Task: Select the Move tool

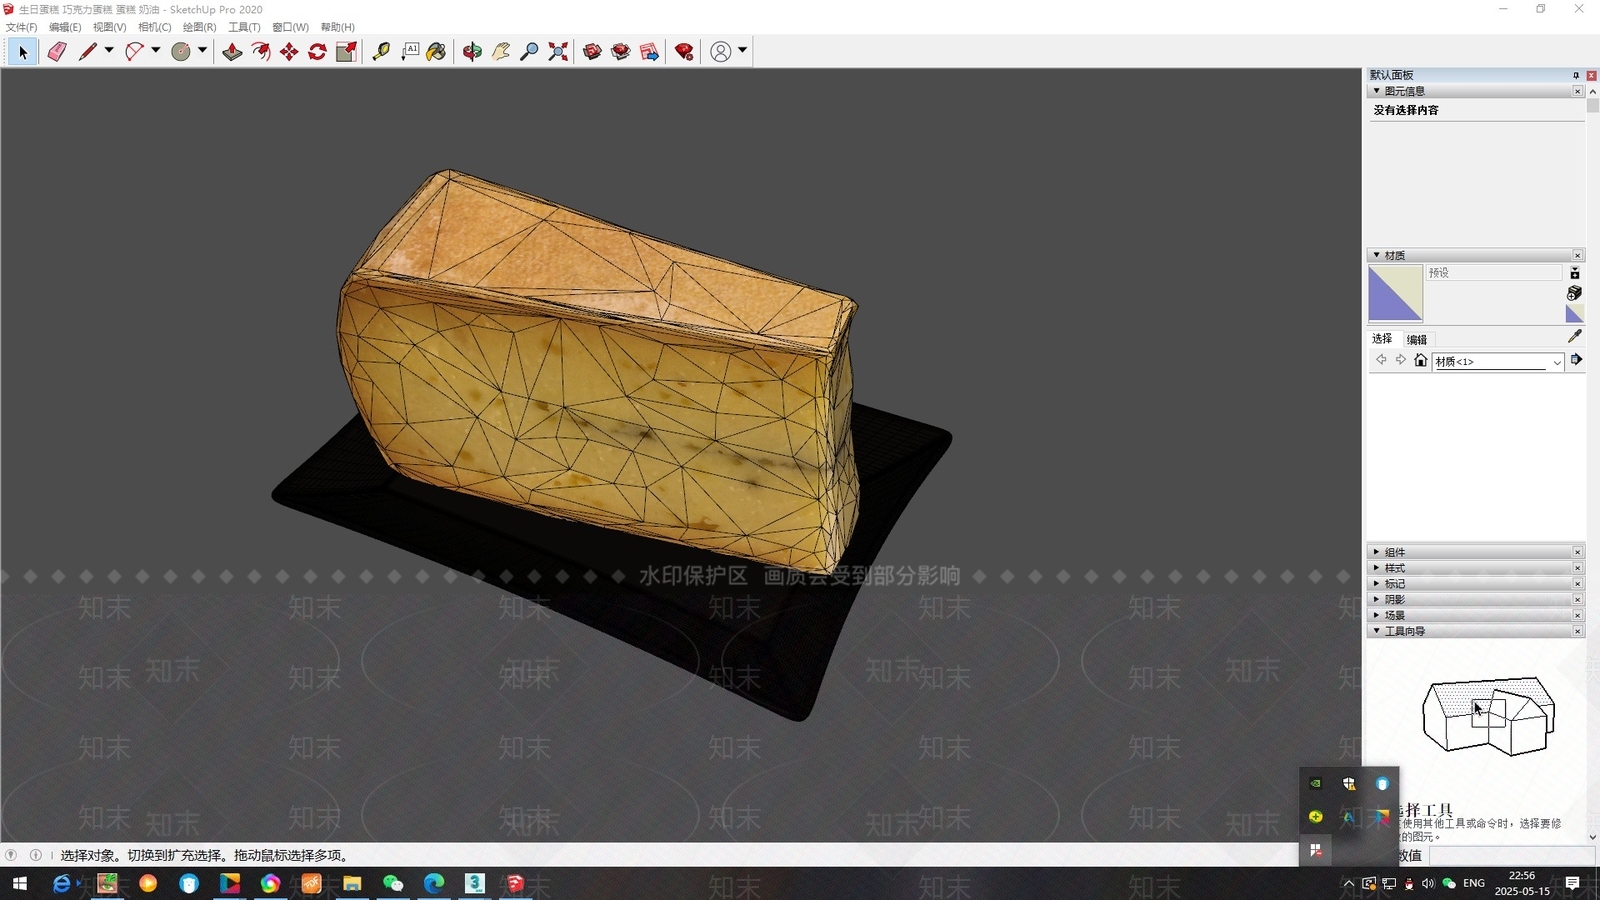Action: pyautogui.click(x=289, y=52)
